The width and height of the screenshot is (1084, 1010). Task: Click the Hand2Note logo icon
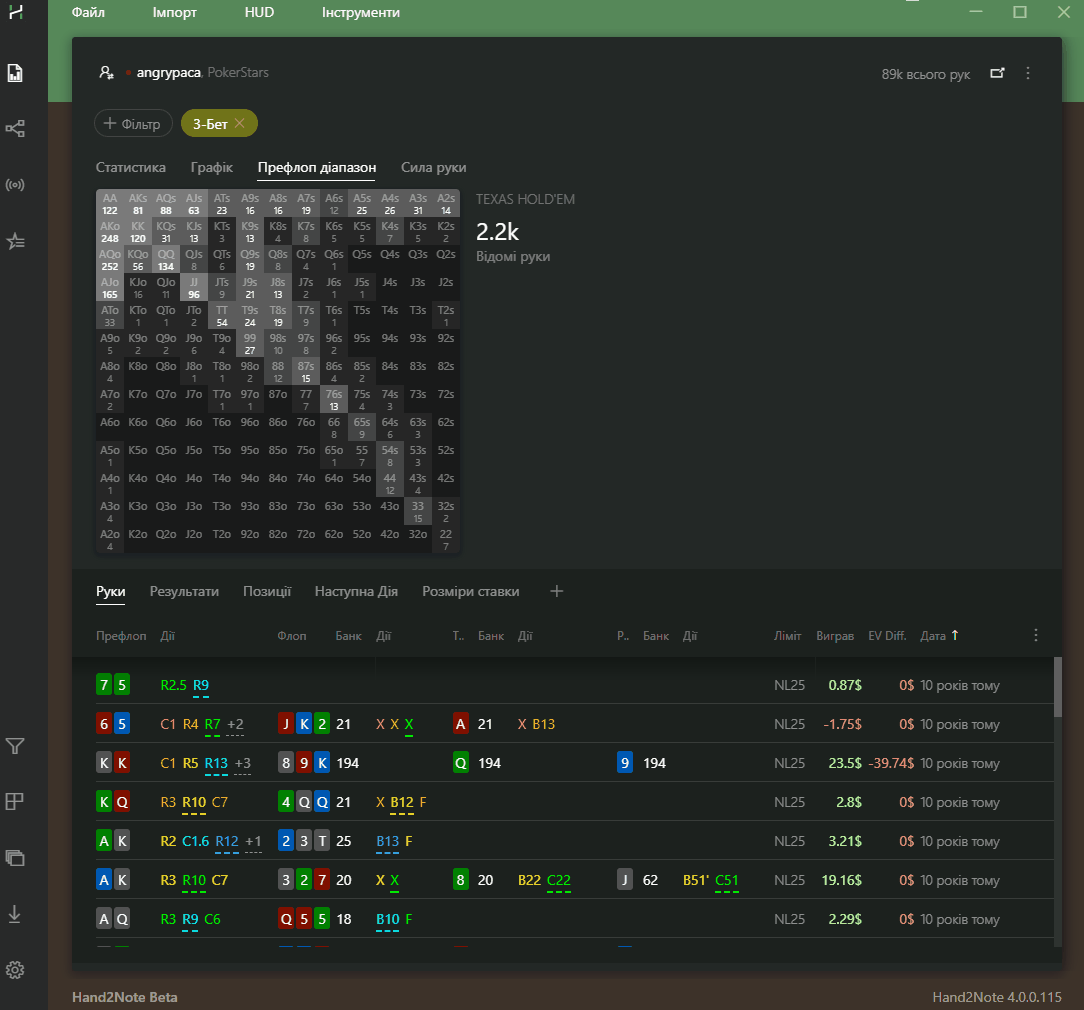(15, 12)
